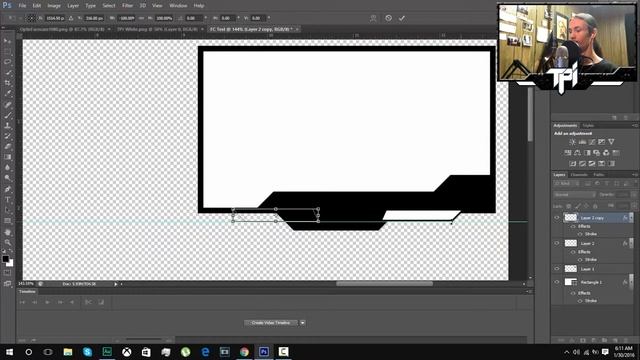
Task: Switch to the TPI White.png document tab
Action: tap(158, 29)
